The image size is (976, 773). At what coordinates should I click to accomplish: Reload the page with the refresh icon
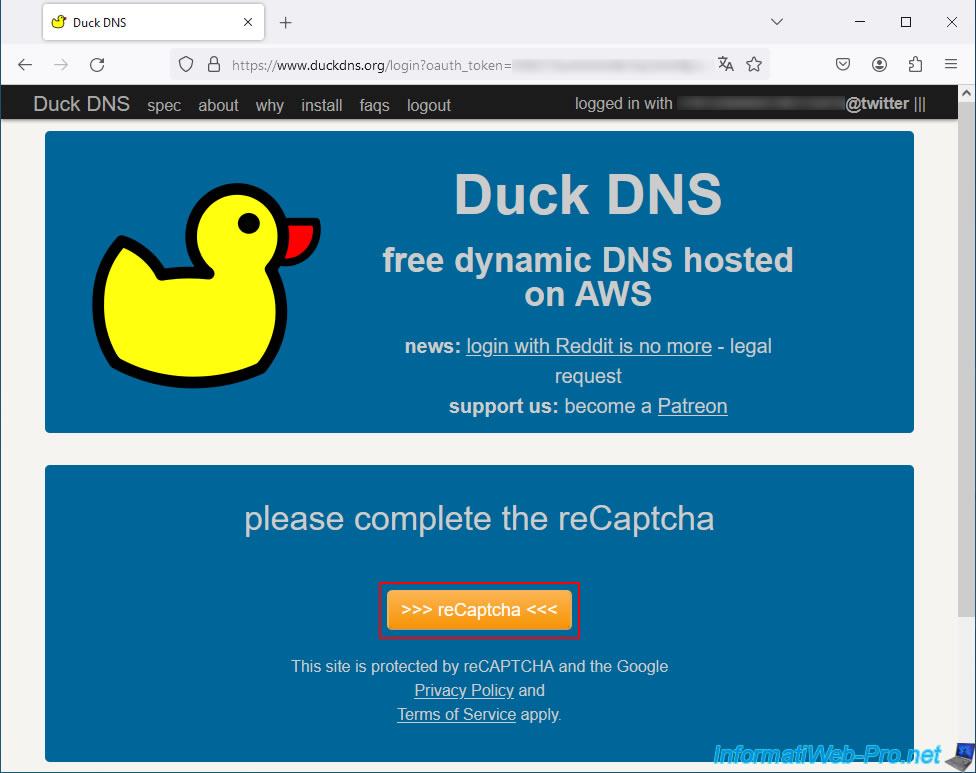point(97,64)
